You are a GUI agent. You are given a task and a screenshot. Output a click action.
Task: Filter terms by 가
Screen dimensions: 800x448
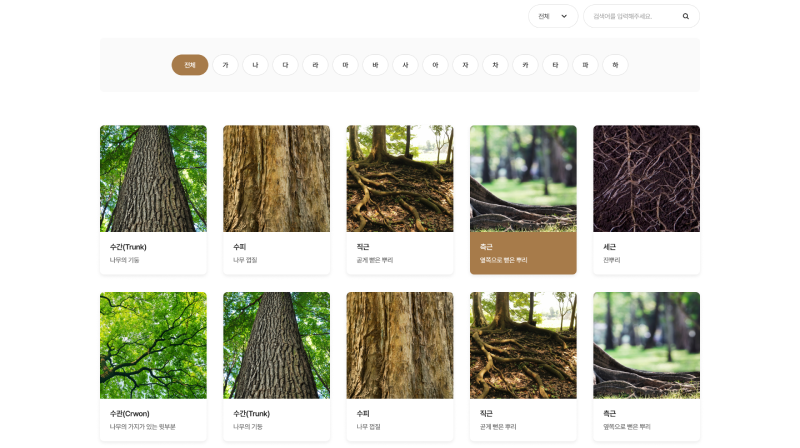coord(225,65)
